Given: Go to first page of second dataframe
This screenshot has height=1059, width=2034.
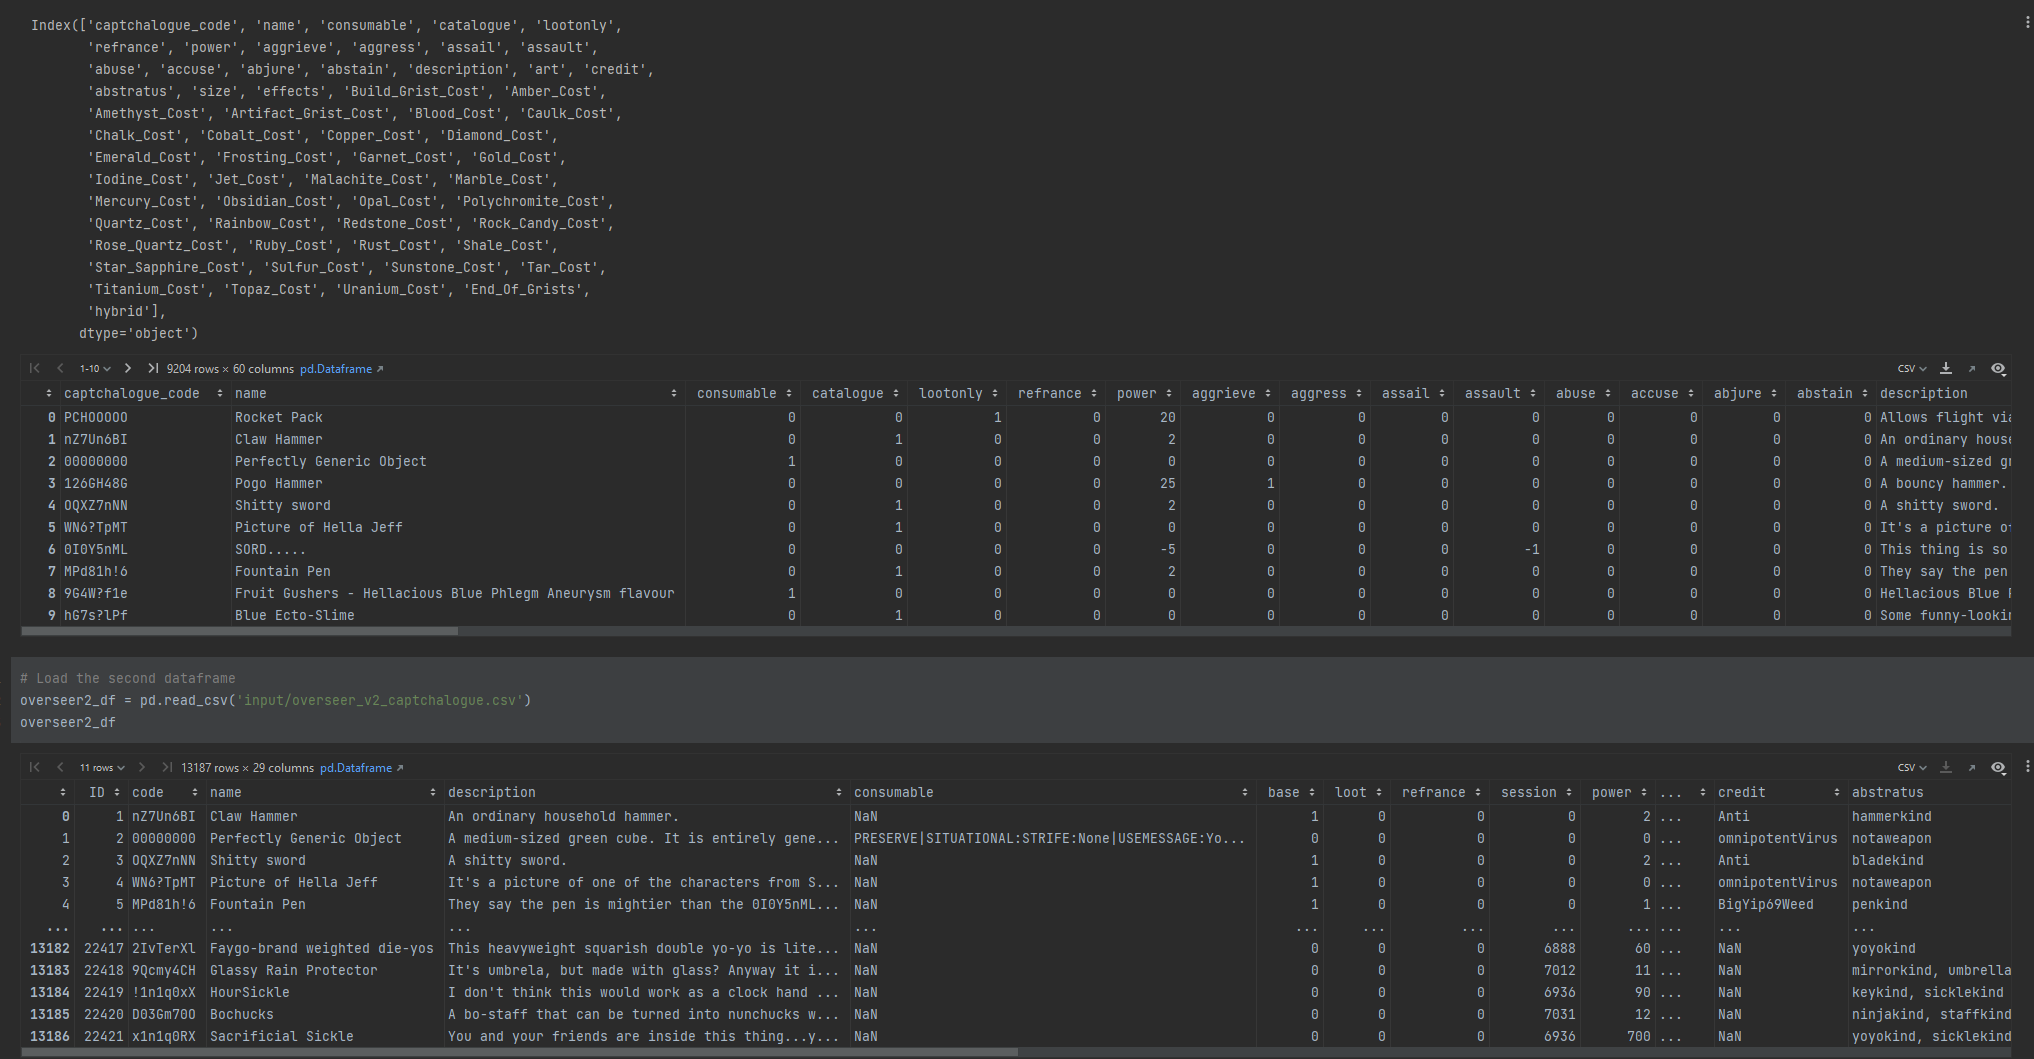Looking at the screenshot, I should click(35, 767).
